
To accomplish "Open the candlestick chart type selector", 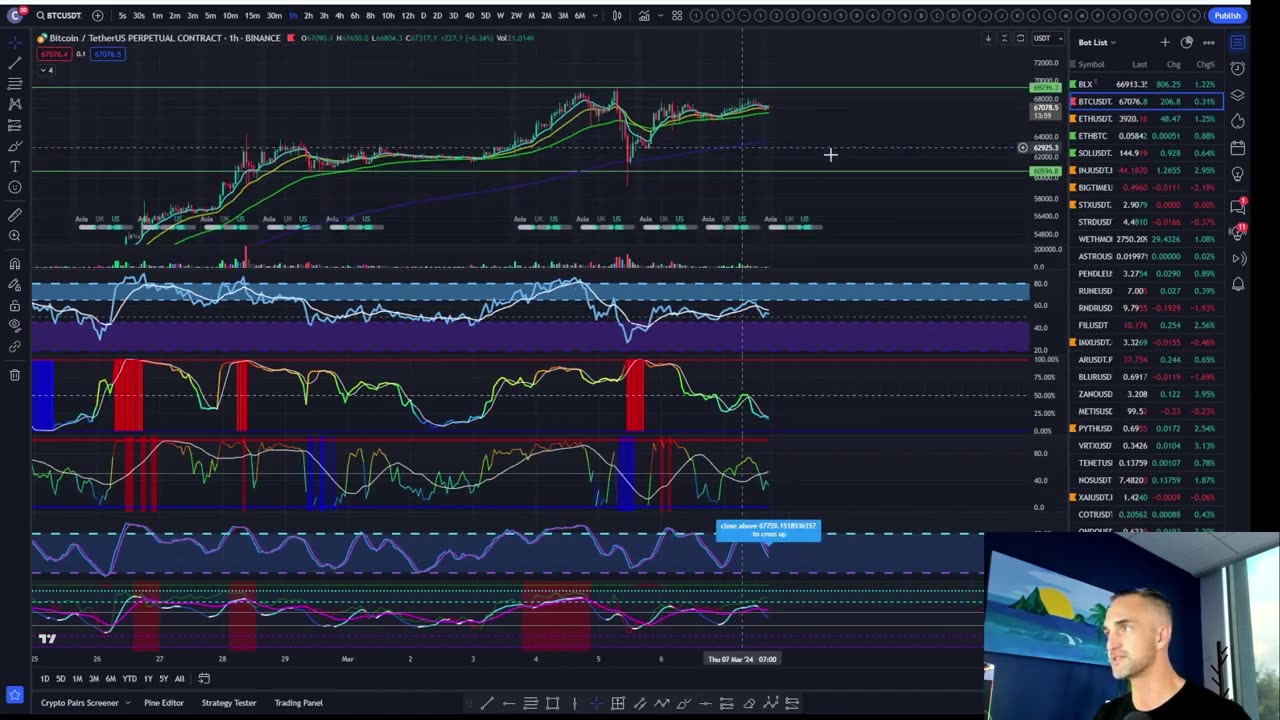I will (617, 15).
